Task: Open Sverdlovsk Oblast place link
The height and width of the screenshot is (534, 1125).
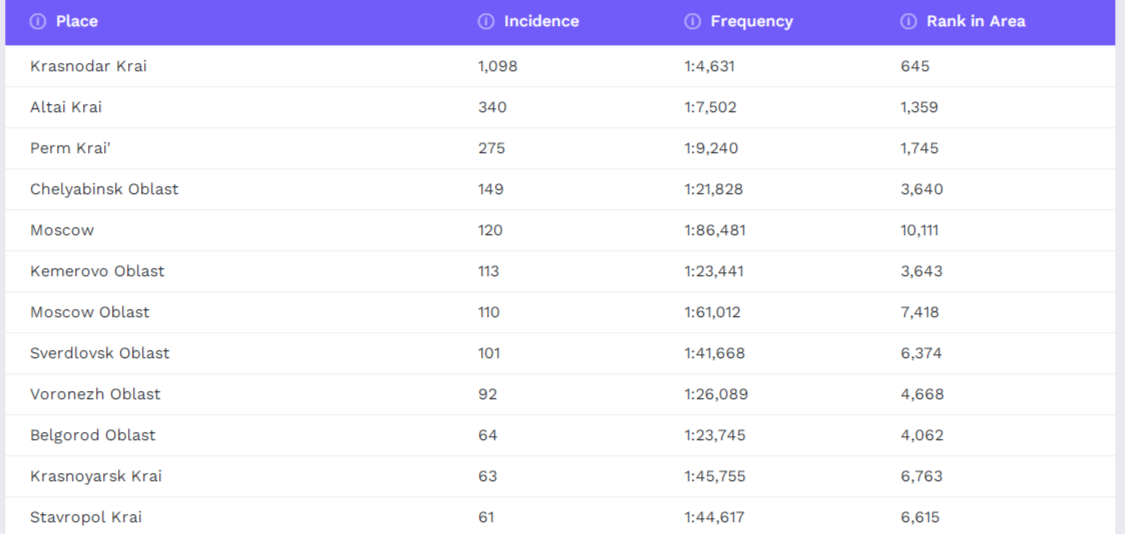Action: pyautogui.click(x=100, y=353)
